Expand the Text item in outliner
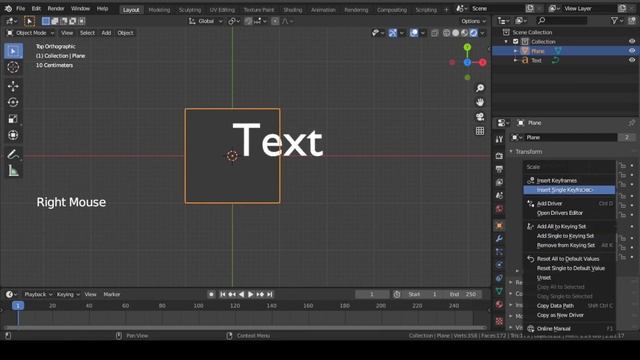 (516, 60)
